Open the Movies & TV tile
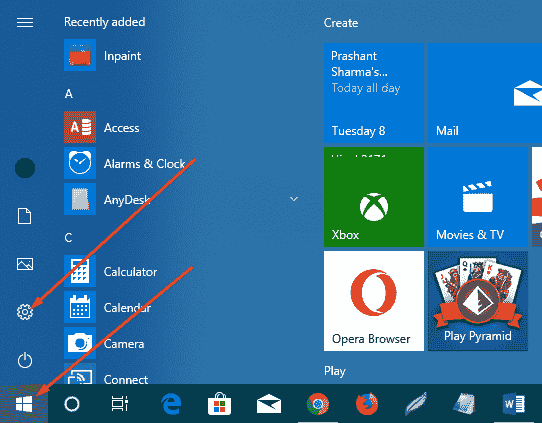 [x=478, y=197]
